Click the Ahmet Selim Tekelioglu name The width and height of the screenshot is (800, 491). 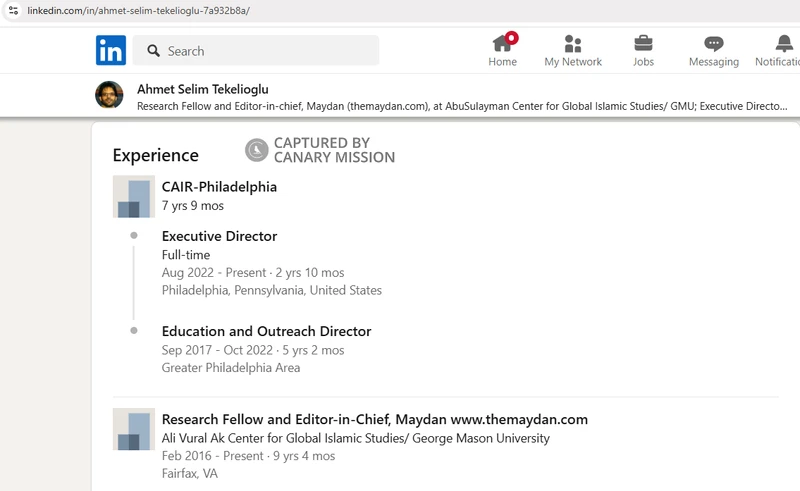pos(202,89)
